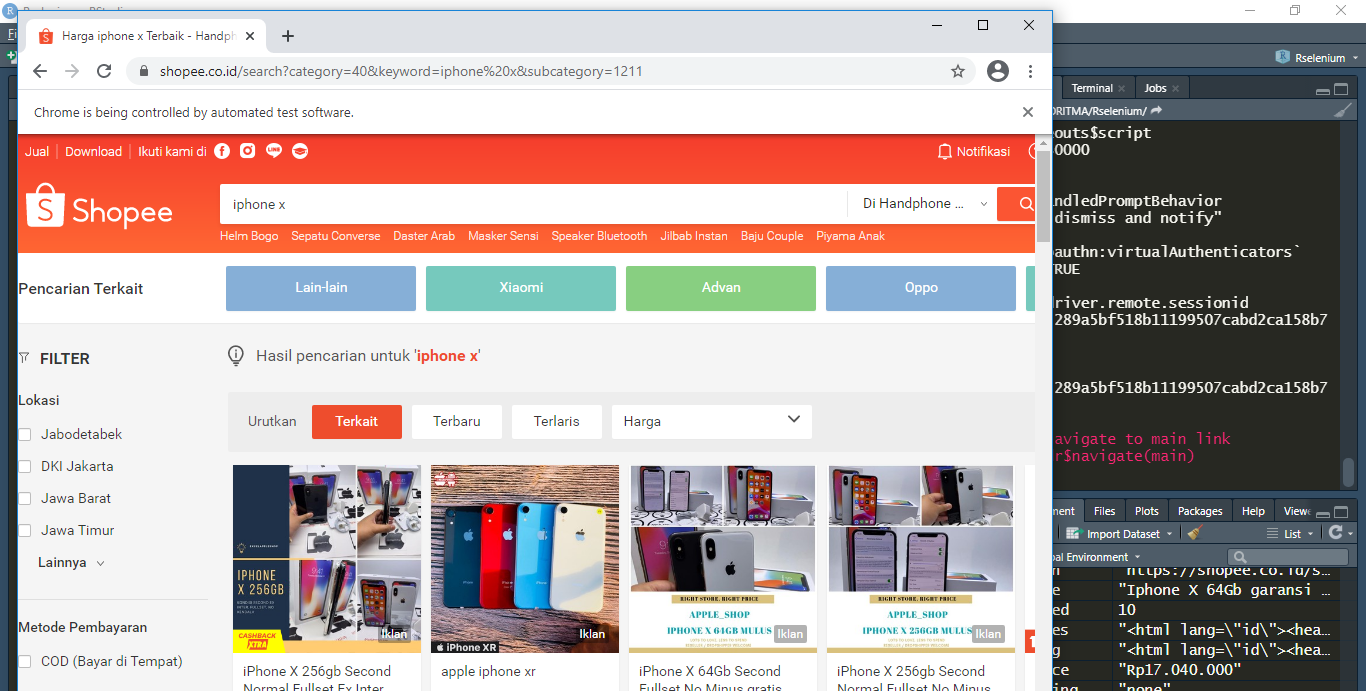The image size is (1366, 691).
Task: Check the Jabodetabek location filter
Action: coord(25,434)
